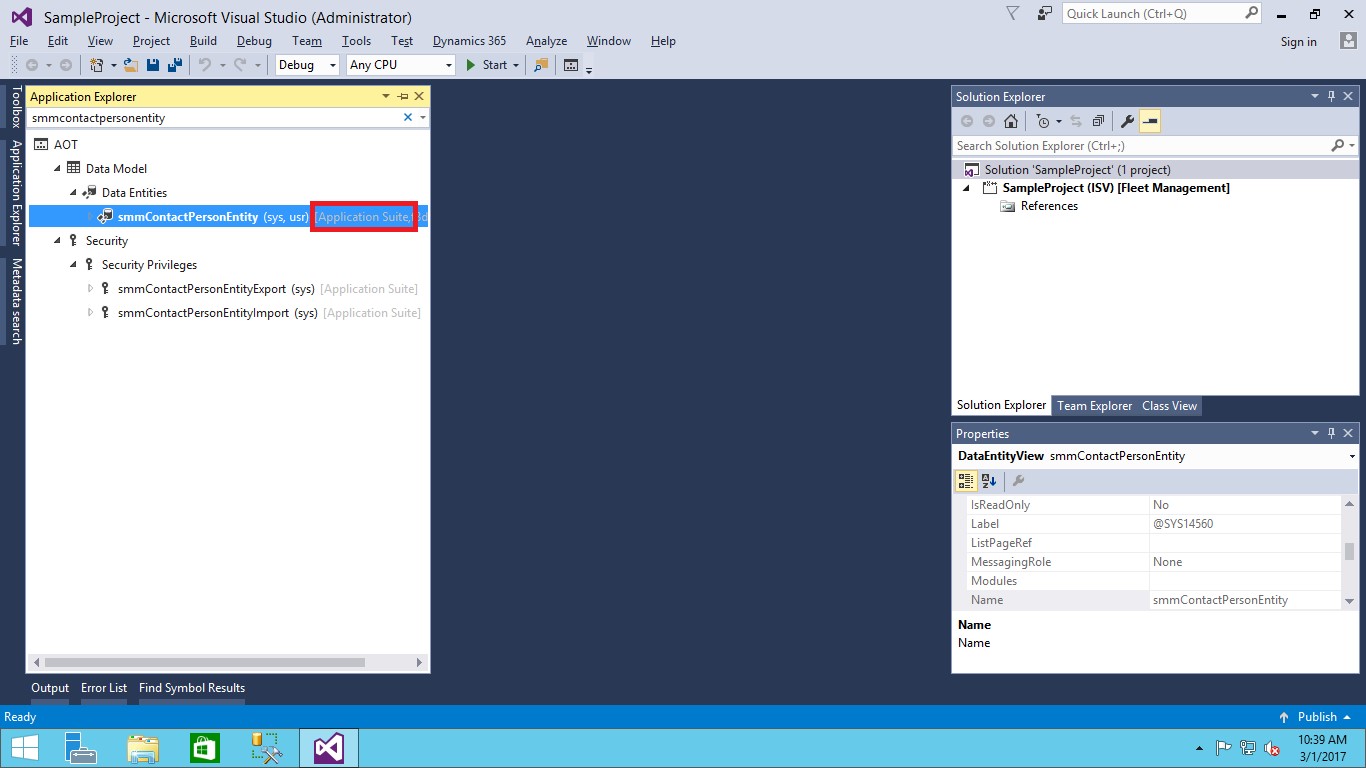
Task: Click the Pending Changes Filter clock icon
Action: pos(1043,121)
